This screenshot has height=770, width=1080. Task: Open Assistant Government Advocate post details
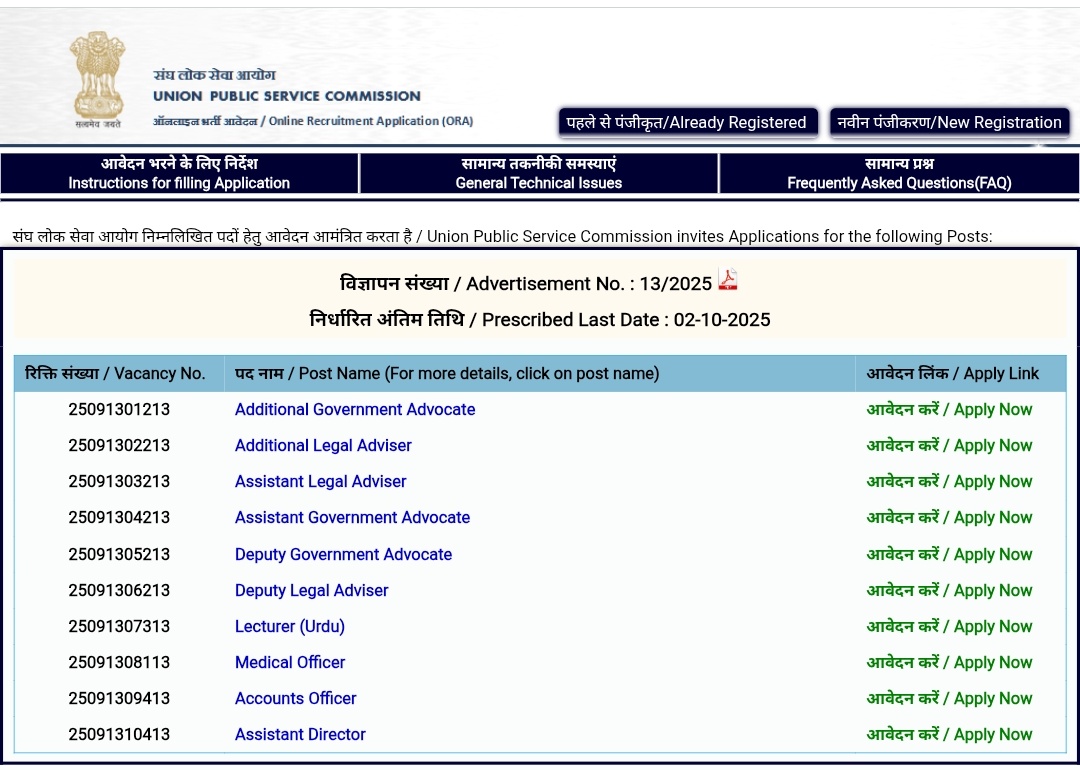point(352,517)
